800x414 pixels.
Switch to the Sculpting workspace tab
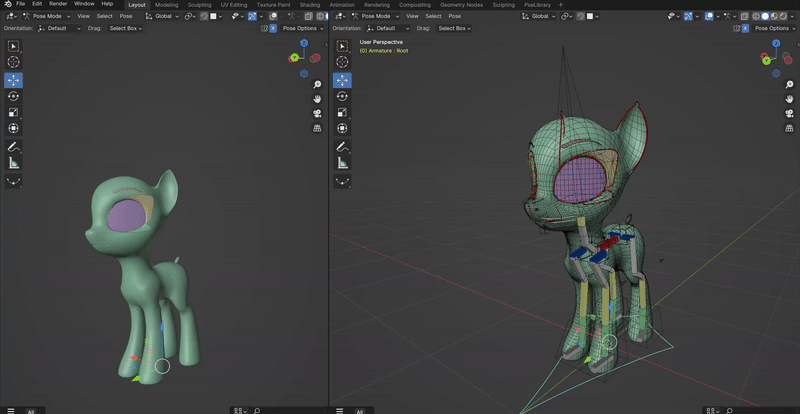coord(199,5)
